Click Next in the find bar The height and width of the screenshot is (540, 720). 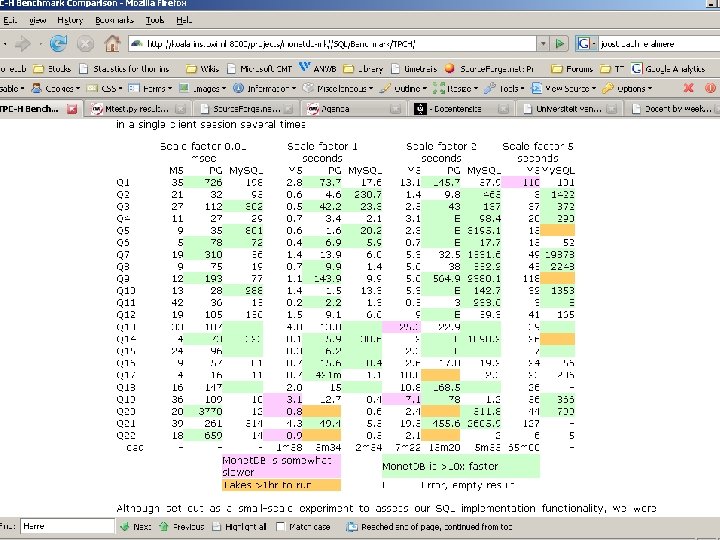pyautogui.click(x=135, y=527)
